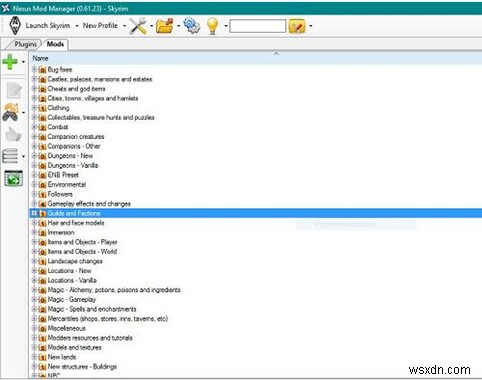
Task: Click the green arrows icon in the sidebar
Action: point(14,178)
